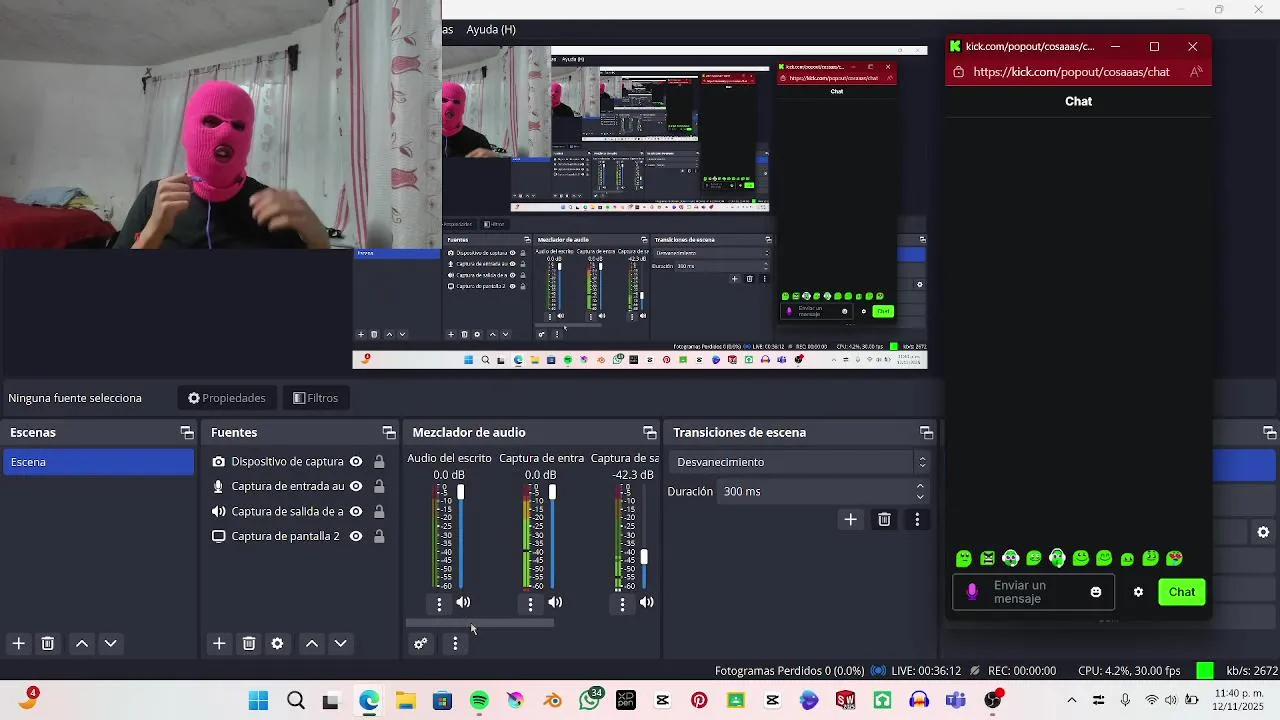Open the emoji picker in the message box
The image size is (1280, 720).
tap(1096, 592)
